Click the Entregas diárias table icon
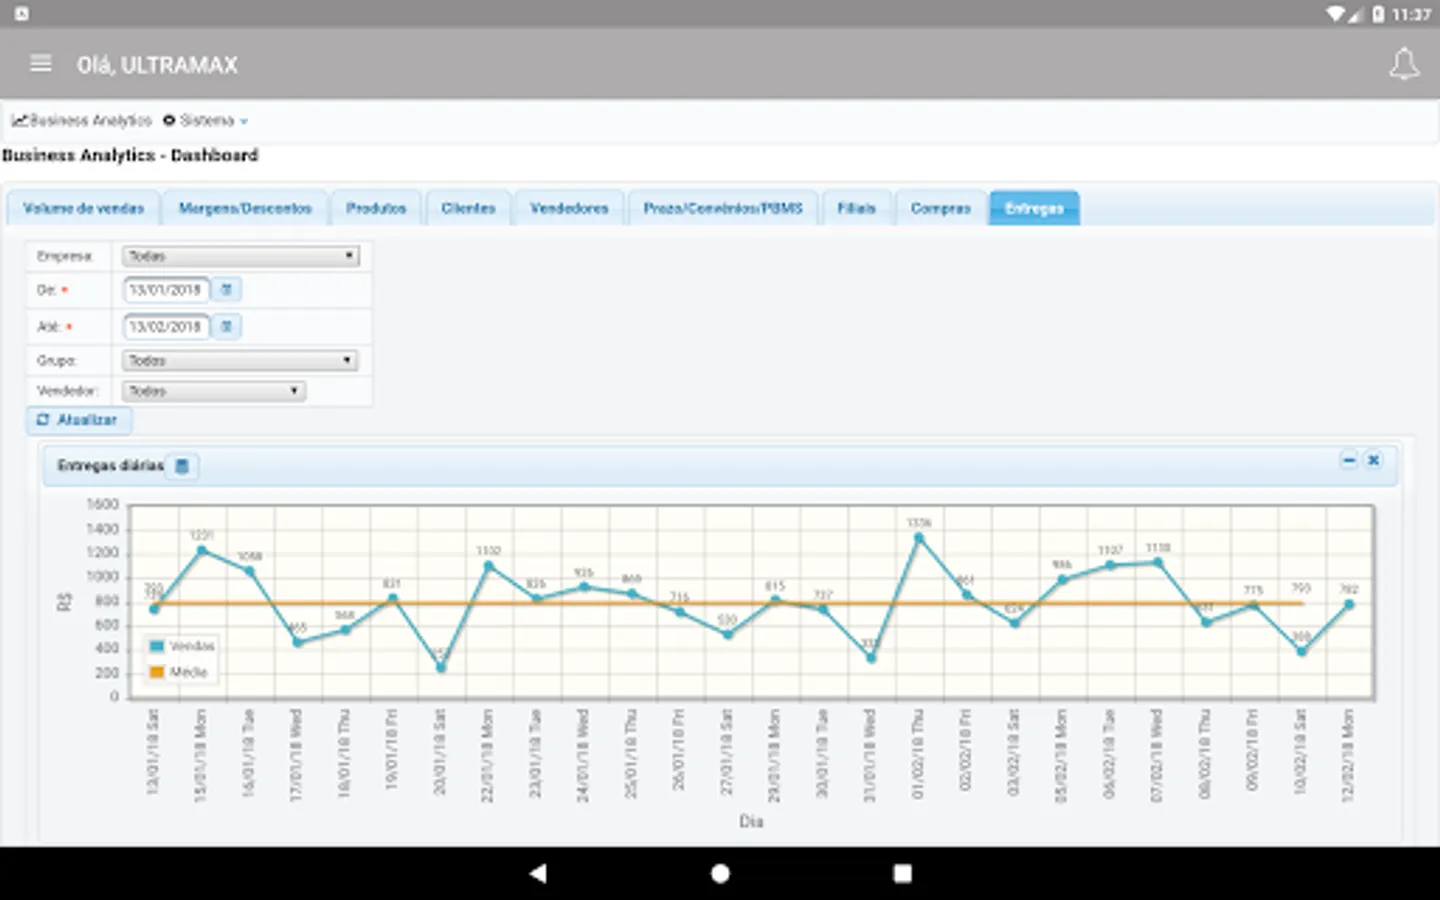Viewport: 1440px width, 900px height. click(x=182, y=466)
